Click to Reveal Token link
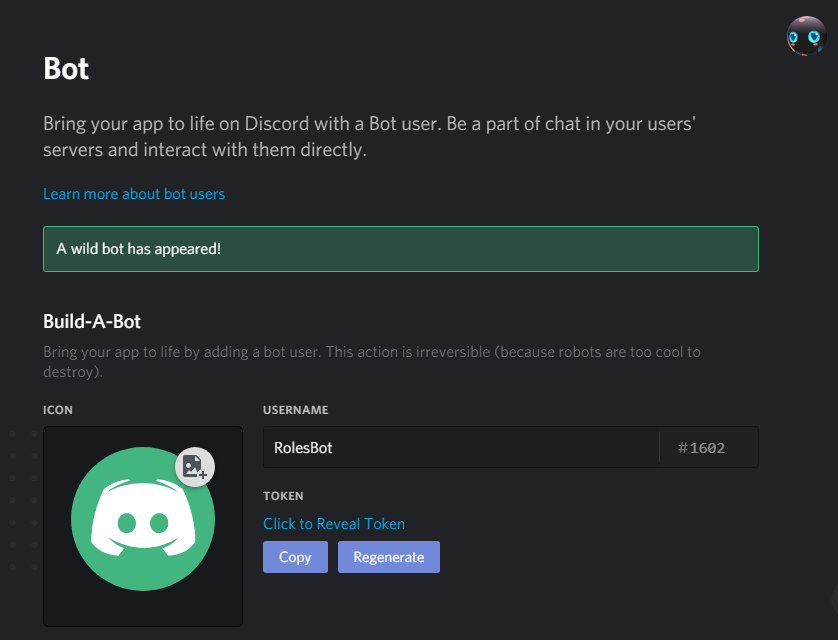This screenshot has height=640, width=838. tap(334, 524)
